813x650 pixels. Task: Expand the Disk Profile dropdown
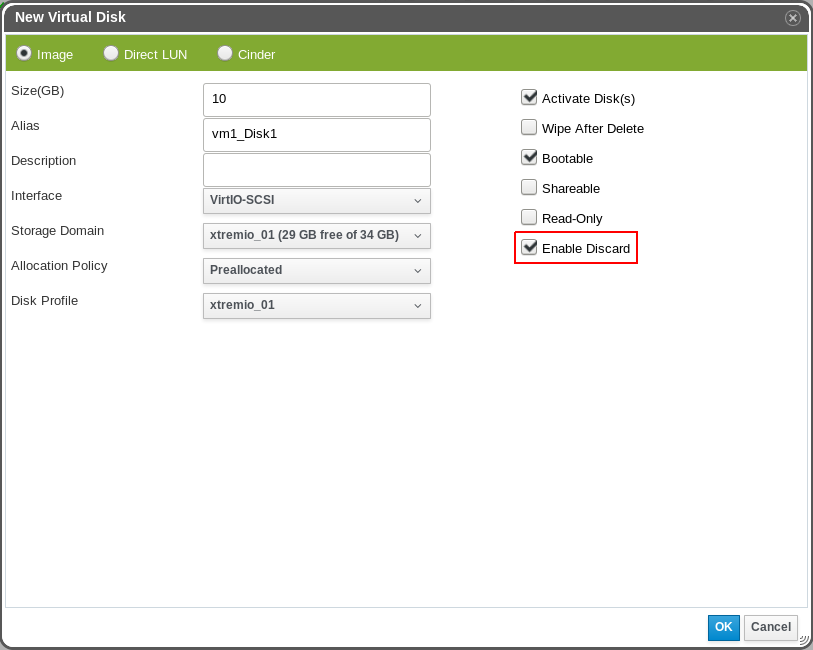pos(316,306)
